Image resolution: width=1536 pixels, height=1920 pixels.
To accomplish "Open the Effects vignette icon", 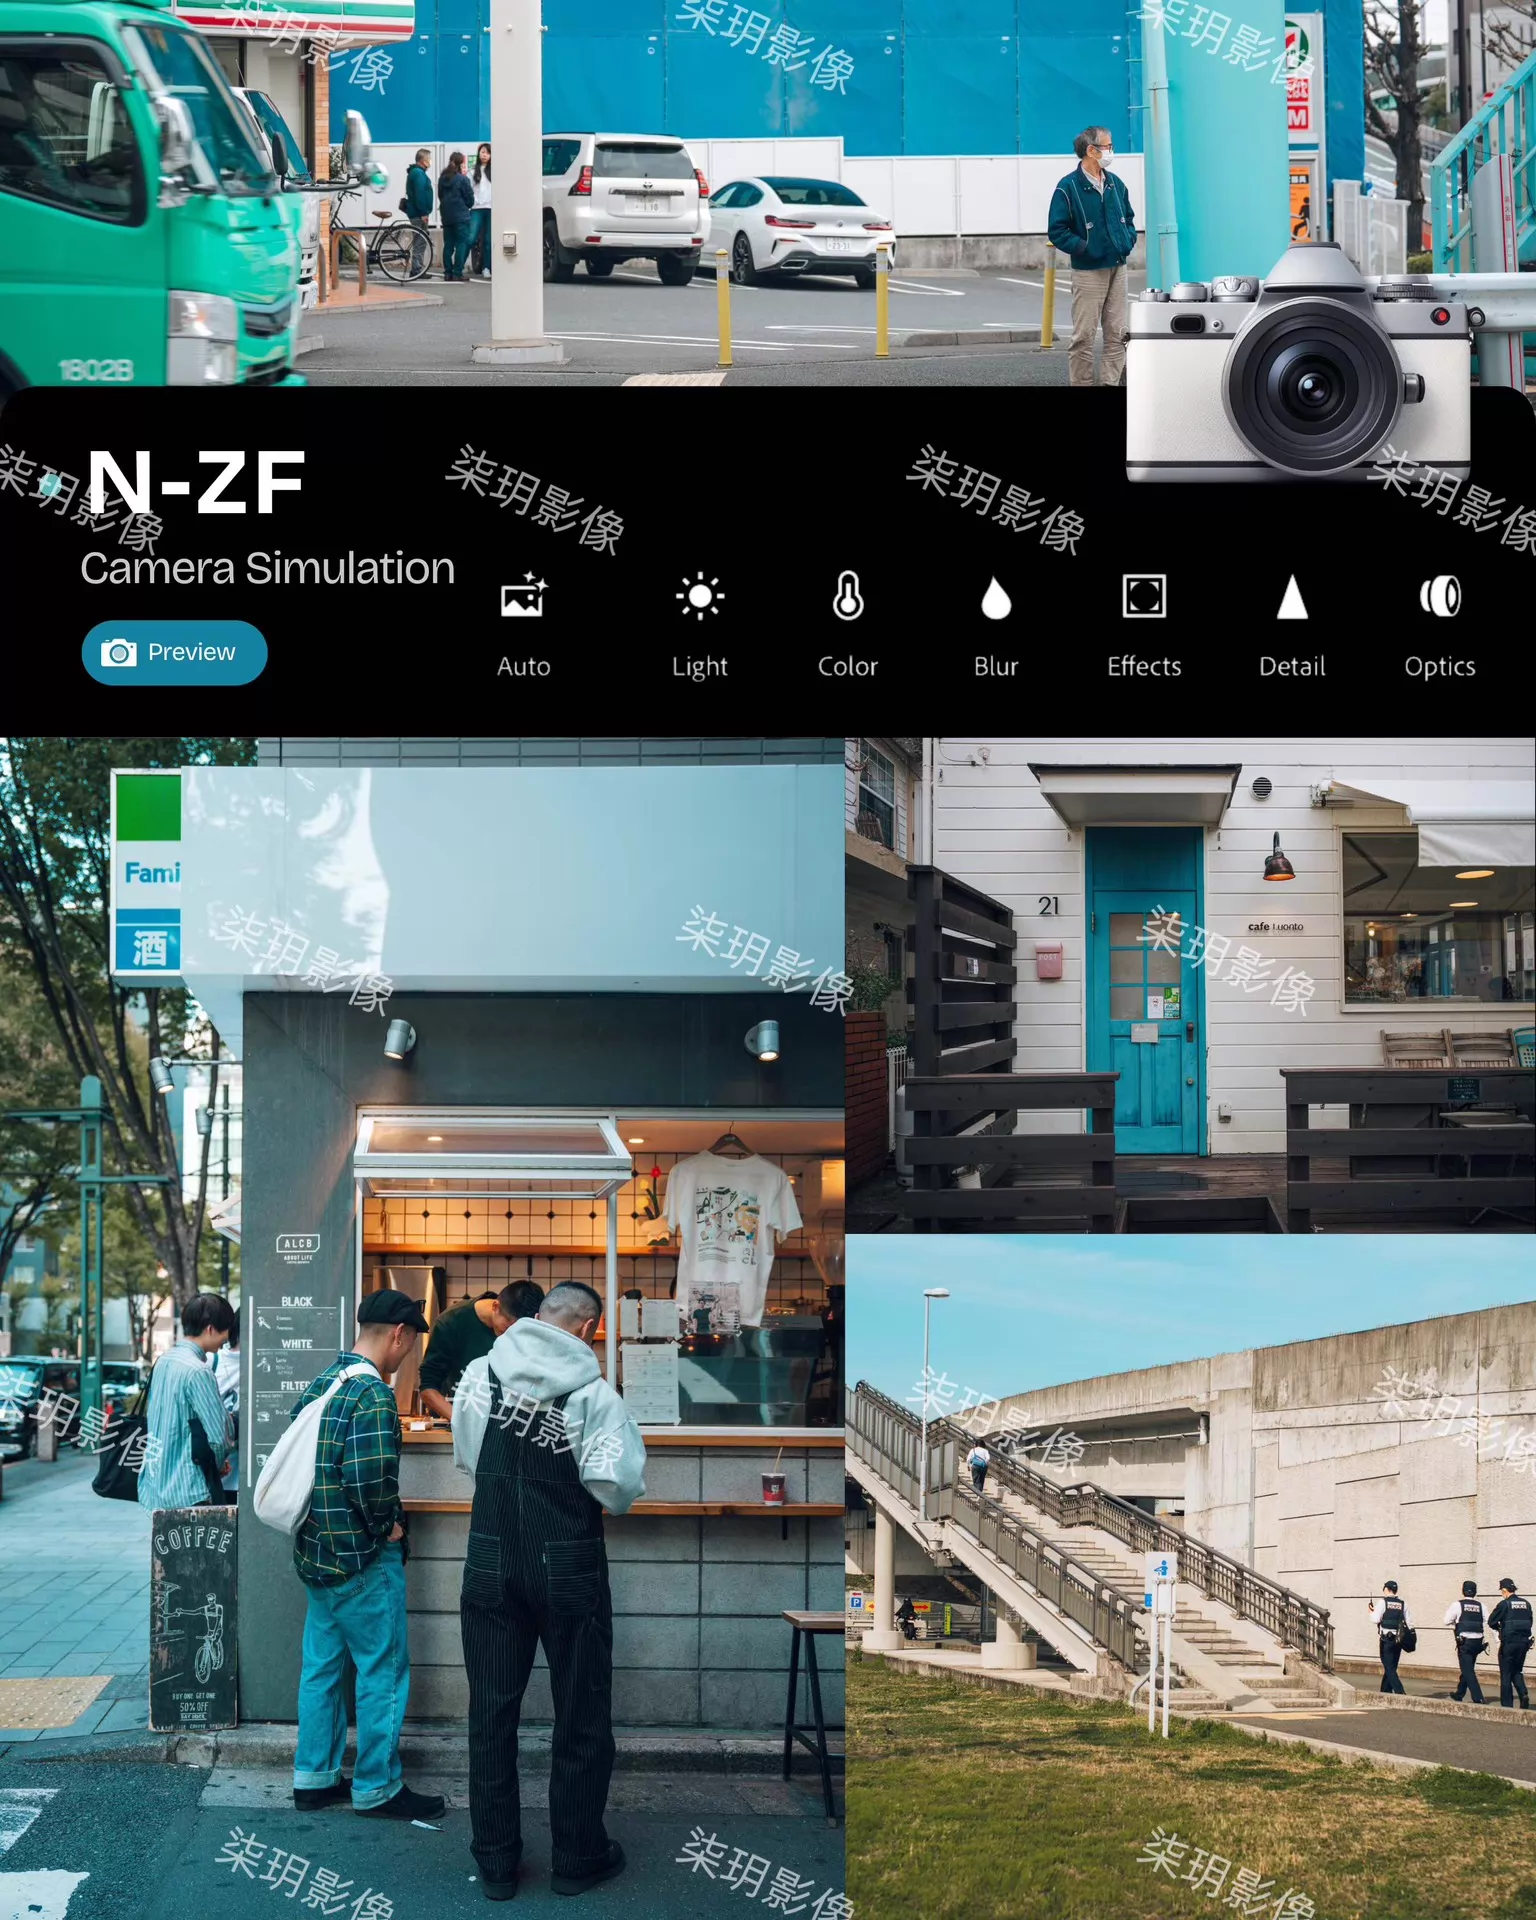I will pyautogui.click(x=1144, y=596).
